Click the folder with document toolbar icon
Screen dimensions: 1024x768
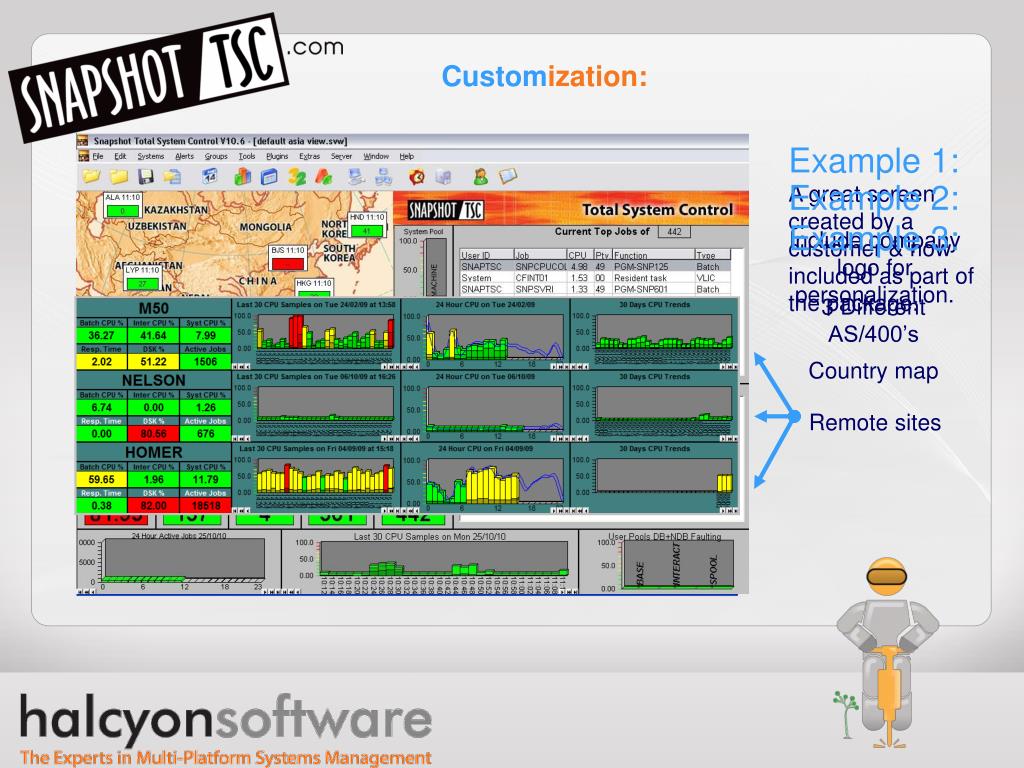[x=172, y=176]
